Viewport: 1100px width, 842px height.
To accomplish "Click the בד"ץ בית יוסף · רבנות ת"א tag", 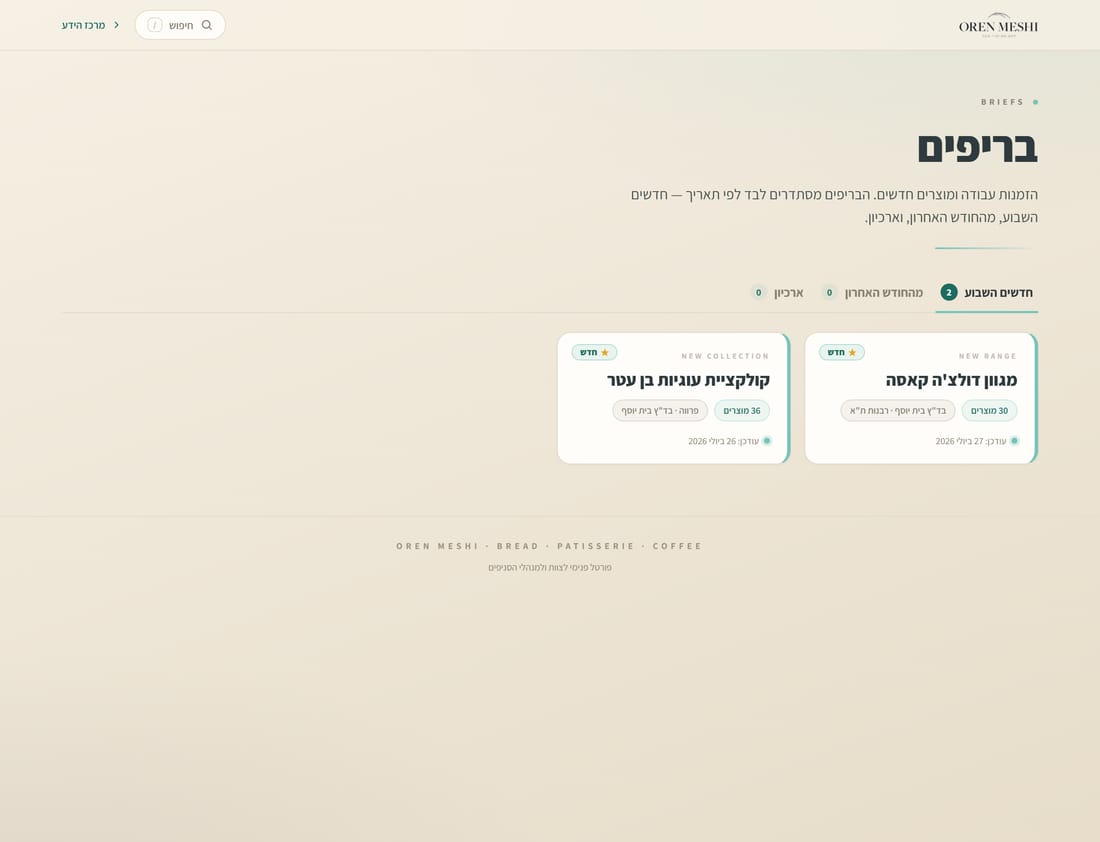I will click(898, 410).
